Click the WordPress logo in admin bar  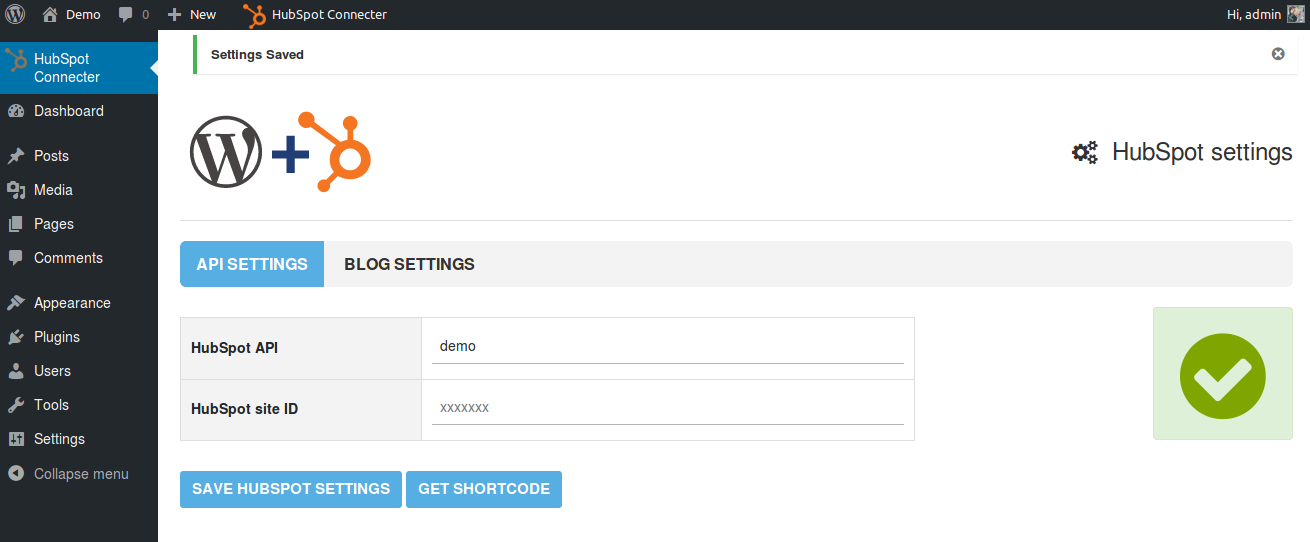click(15, 14)
